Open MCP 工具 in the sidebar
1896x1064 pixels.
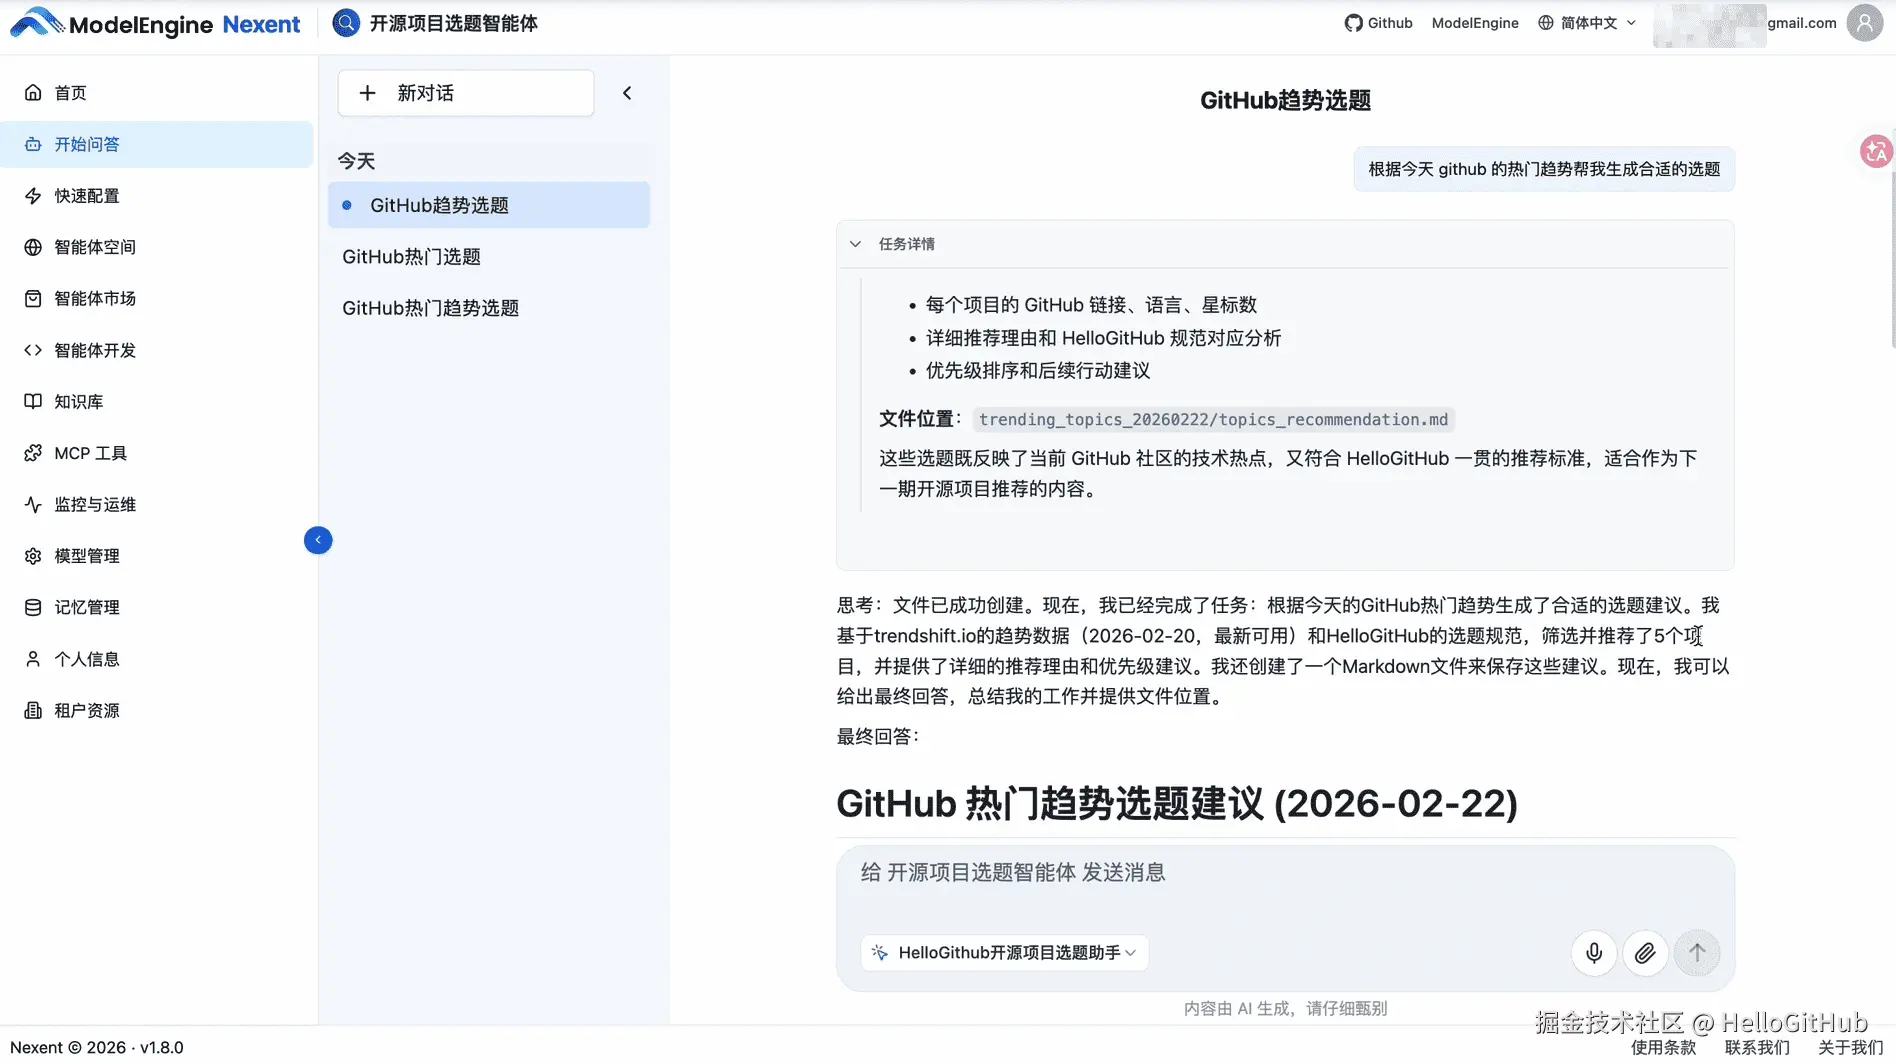tap(157, 453)
